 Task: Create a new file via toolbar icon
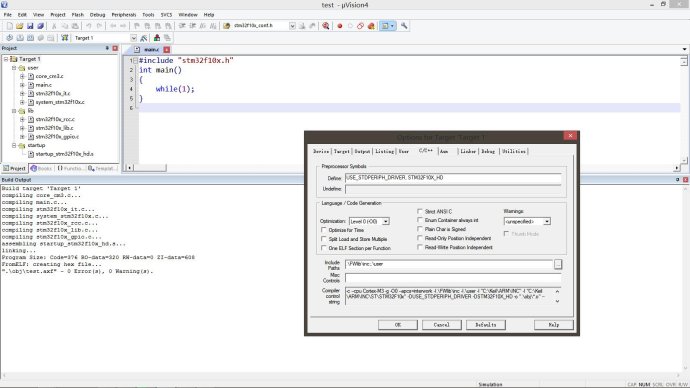click(x=9, y=26)
